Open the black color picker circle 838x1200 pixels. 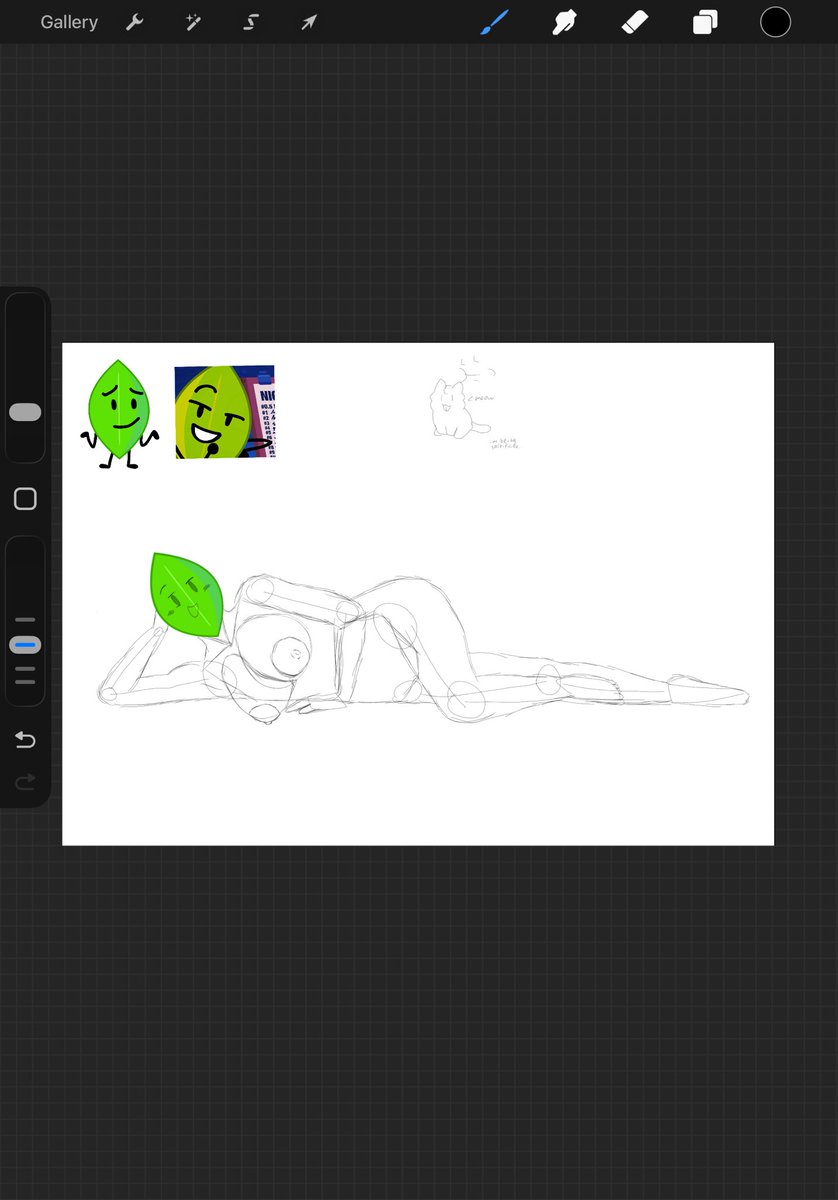click(x=775, y=22)
